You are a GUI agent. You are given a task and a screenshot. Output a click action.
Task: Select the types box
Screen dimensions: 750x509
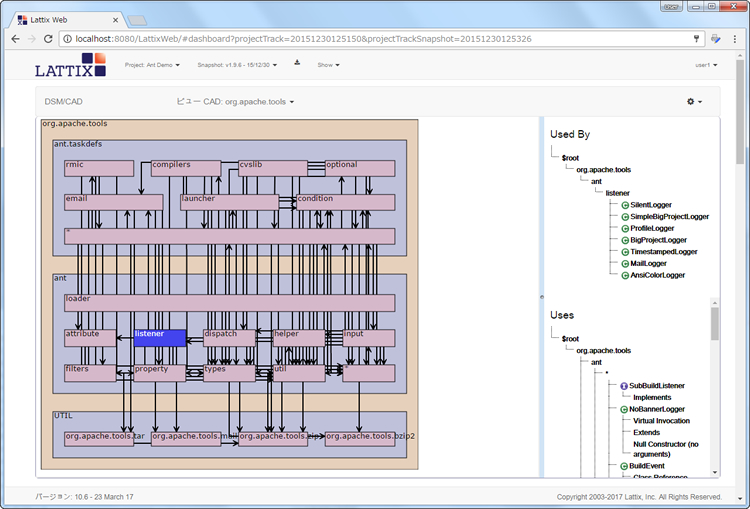[x=230, y=373]
